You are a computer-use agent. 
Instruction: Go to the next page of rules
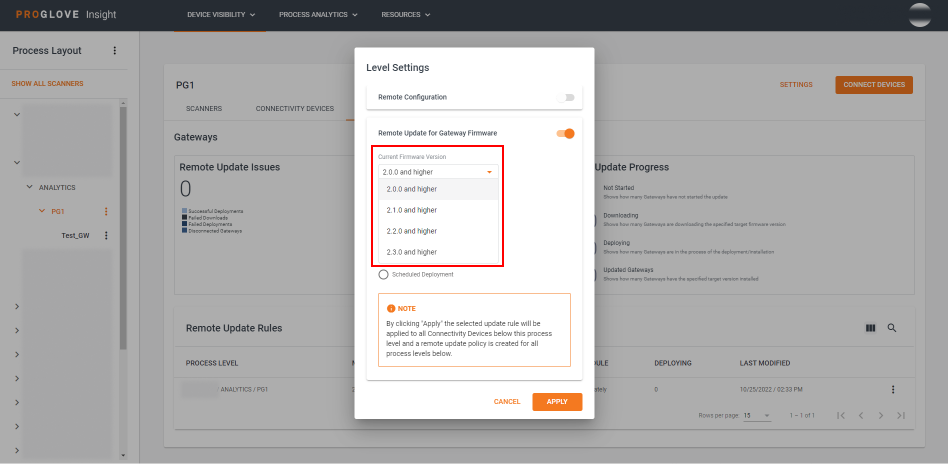pos(880,415)
